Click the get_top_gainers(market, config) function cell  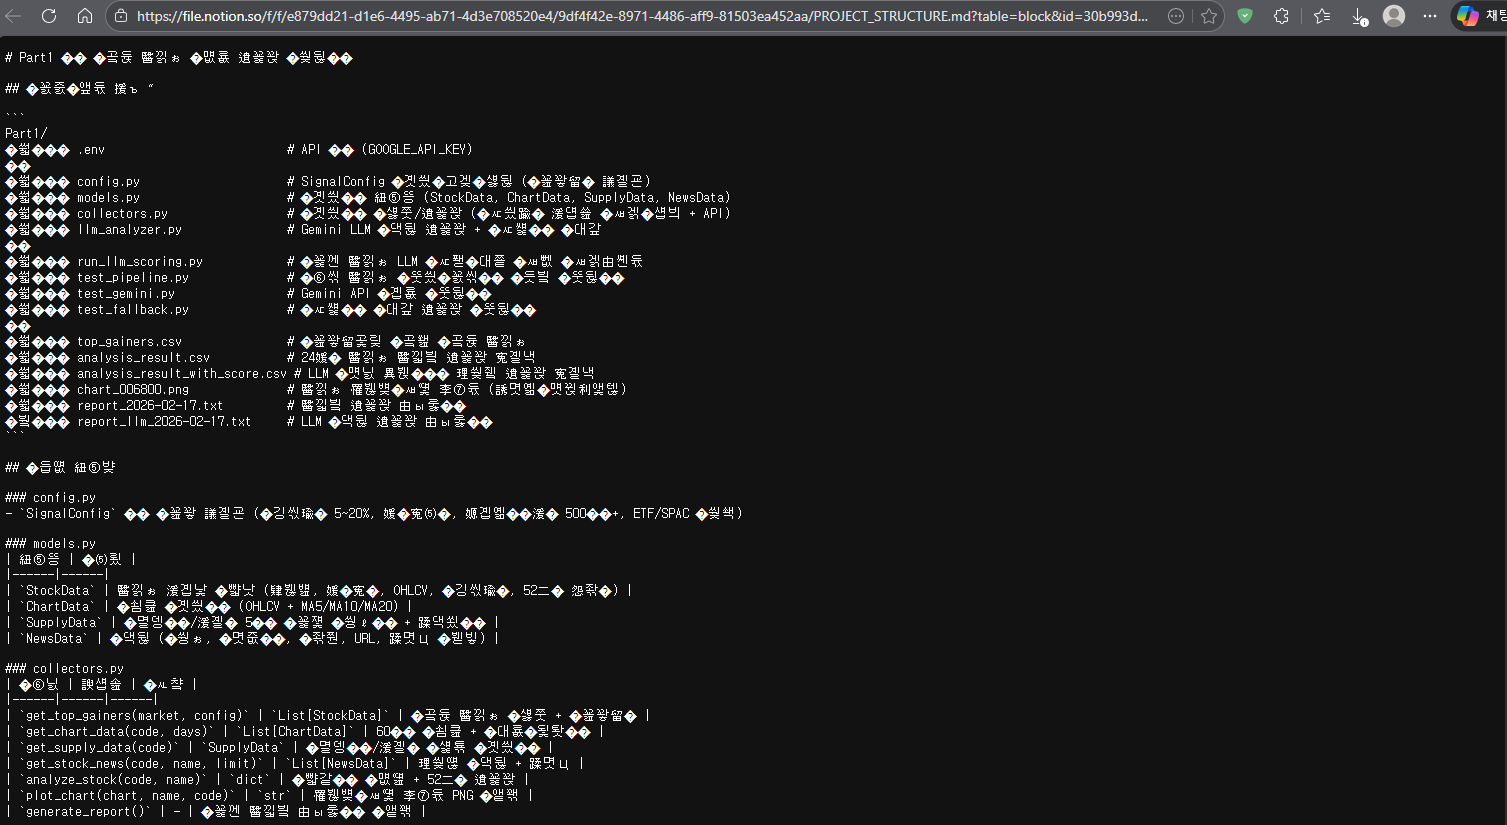pos(136,716)
